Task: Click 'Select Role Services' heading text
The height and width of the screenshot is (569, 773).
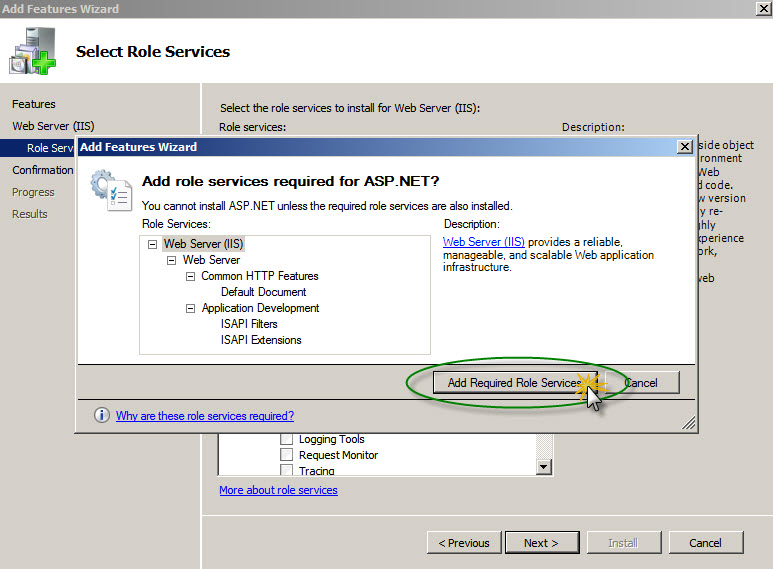Action: coord(153,51)
